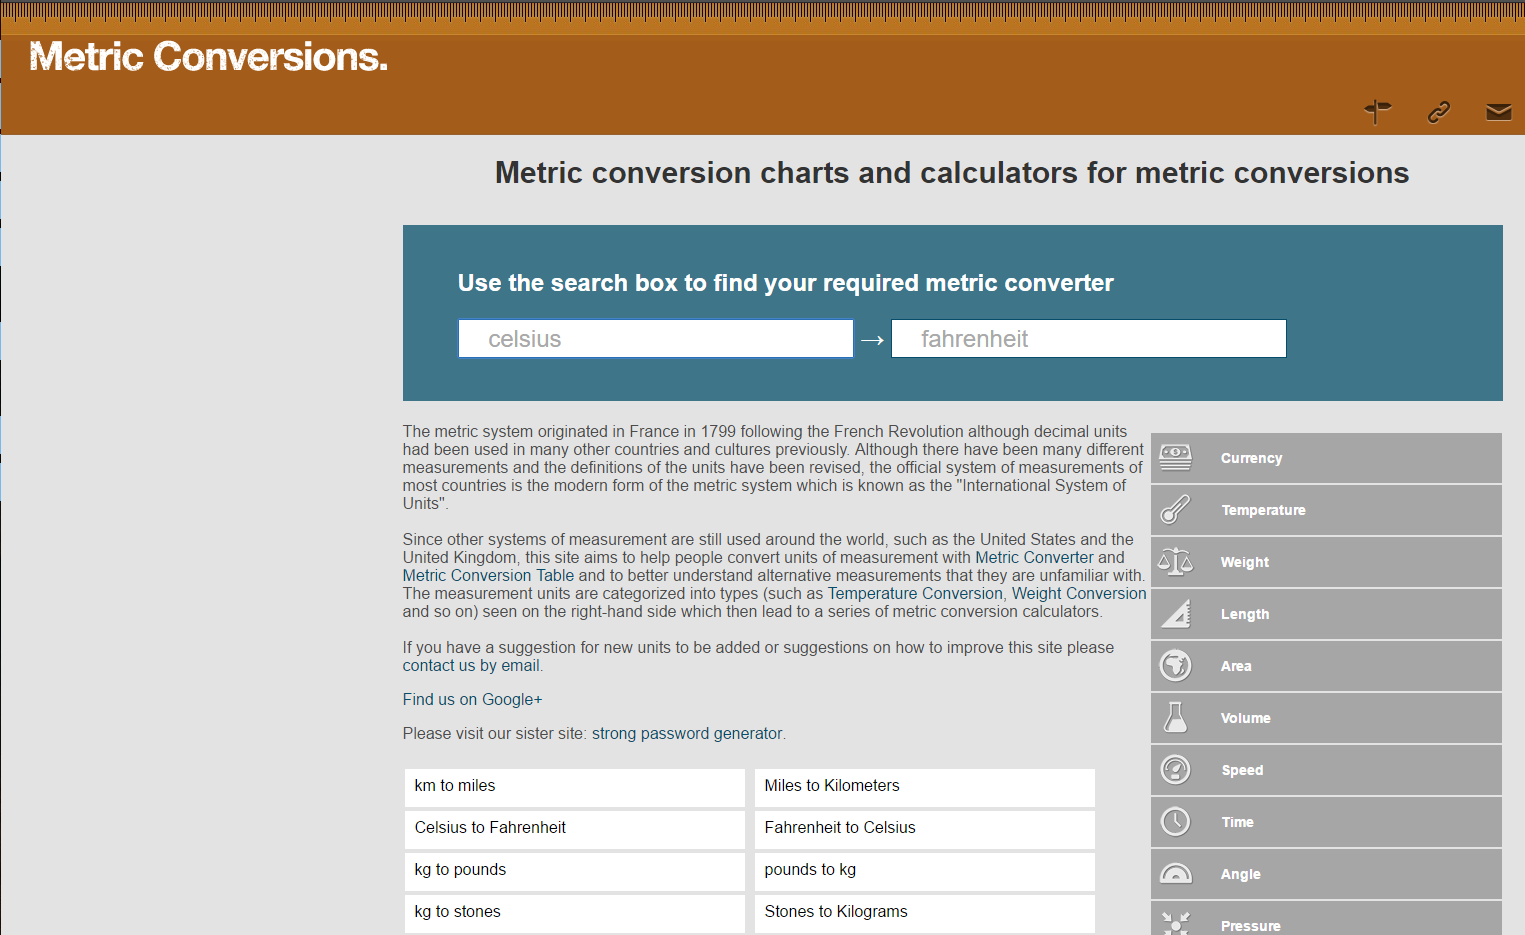Select the Pressure category icon

[1175, 921]
